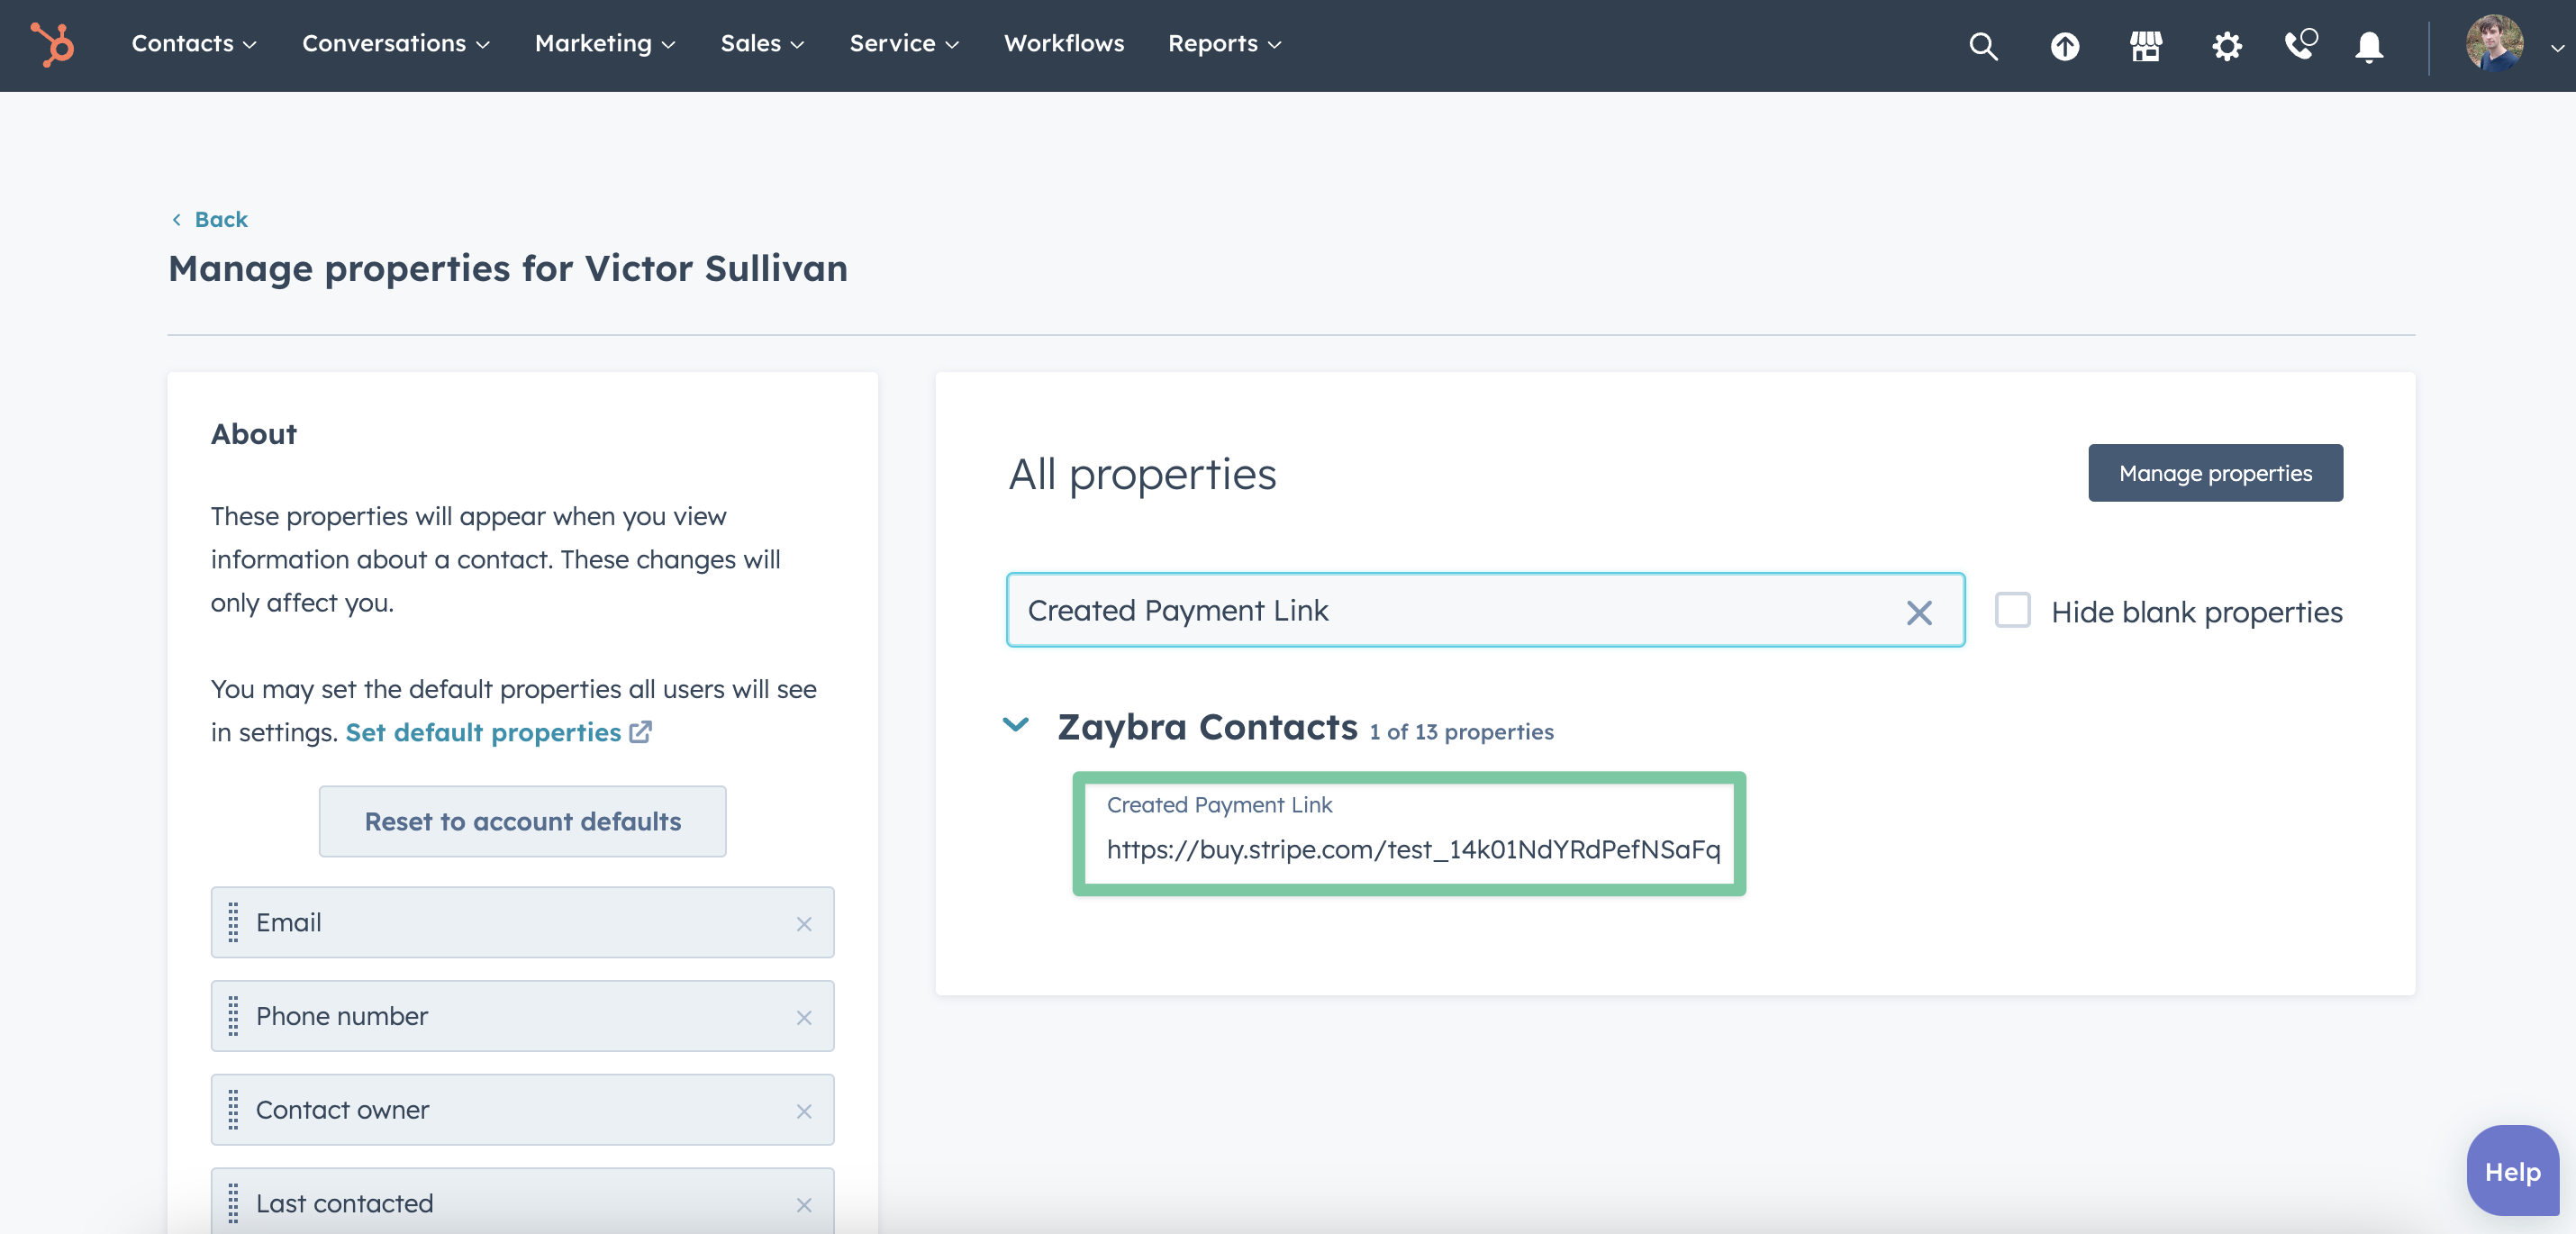Click the Email property row

522,922
